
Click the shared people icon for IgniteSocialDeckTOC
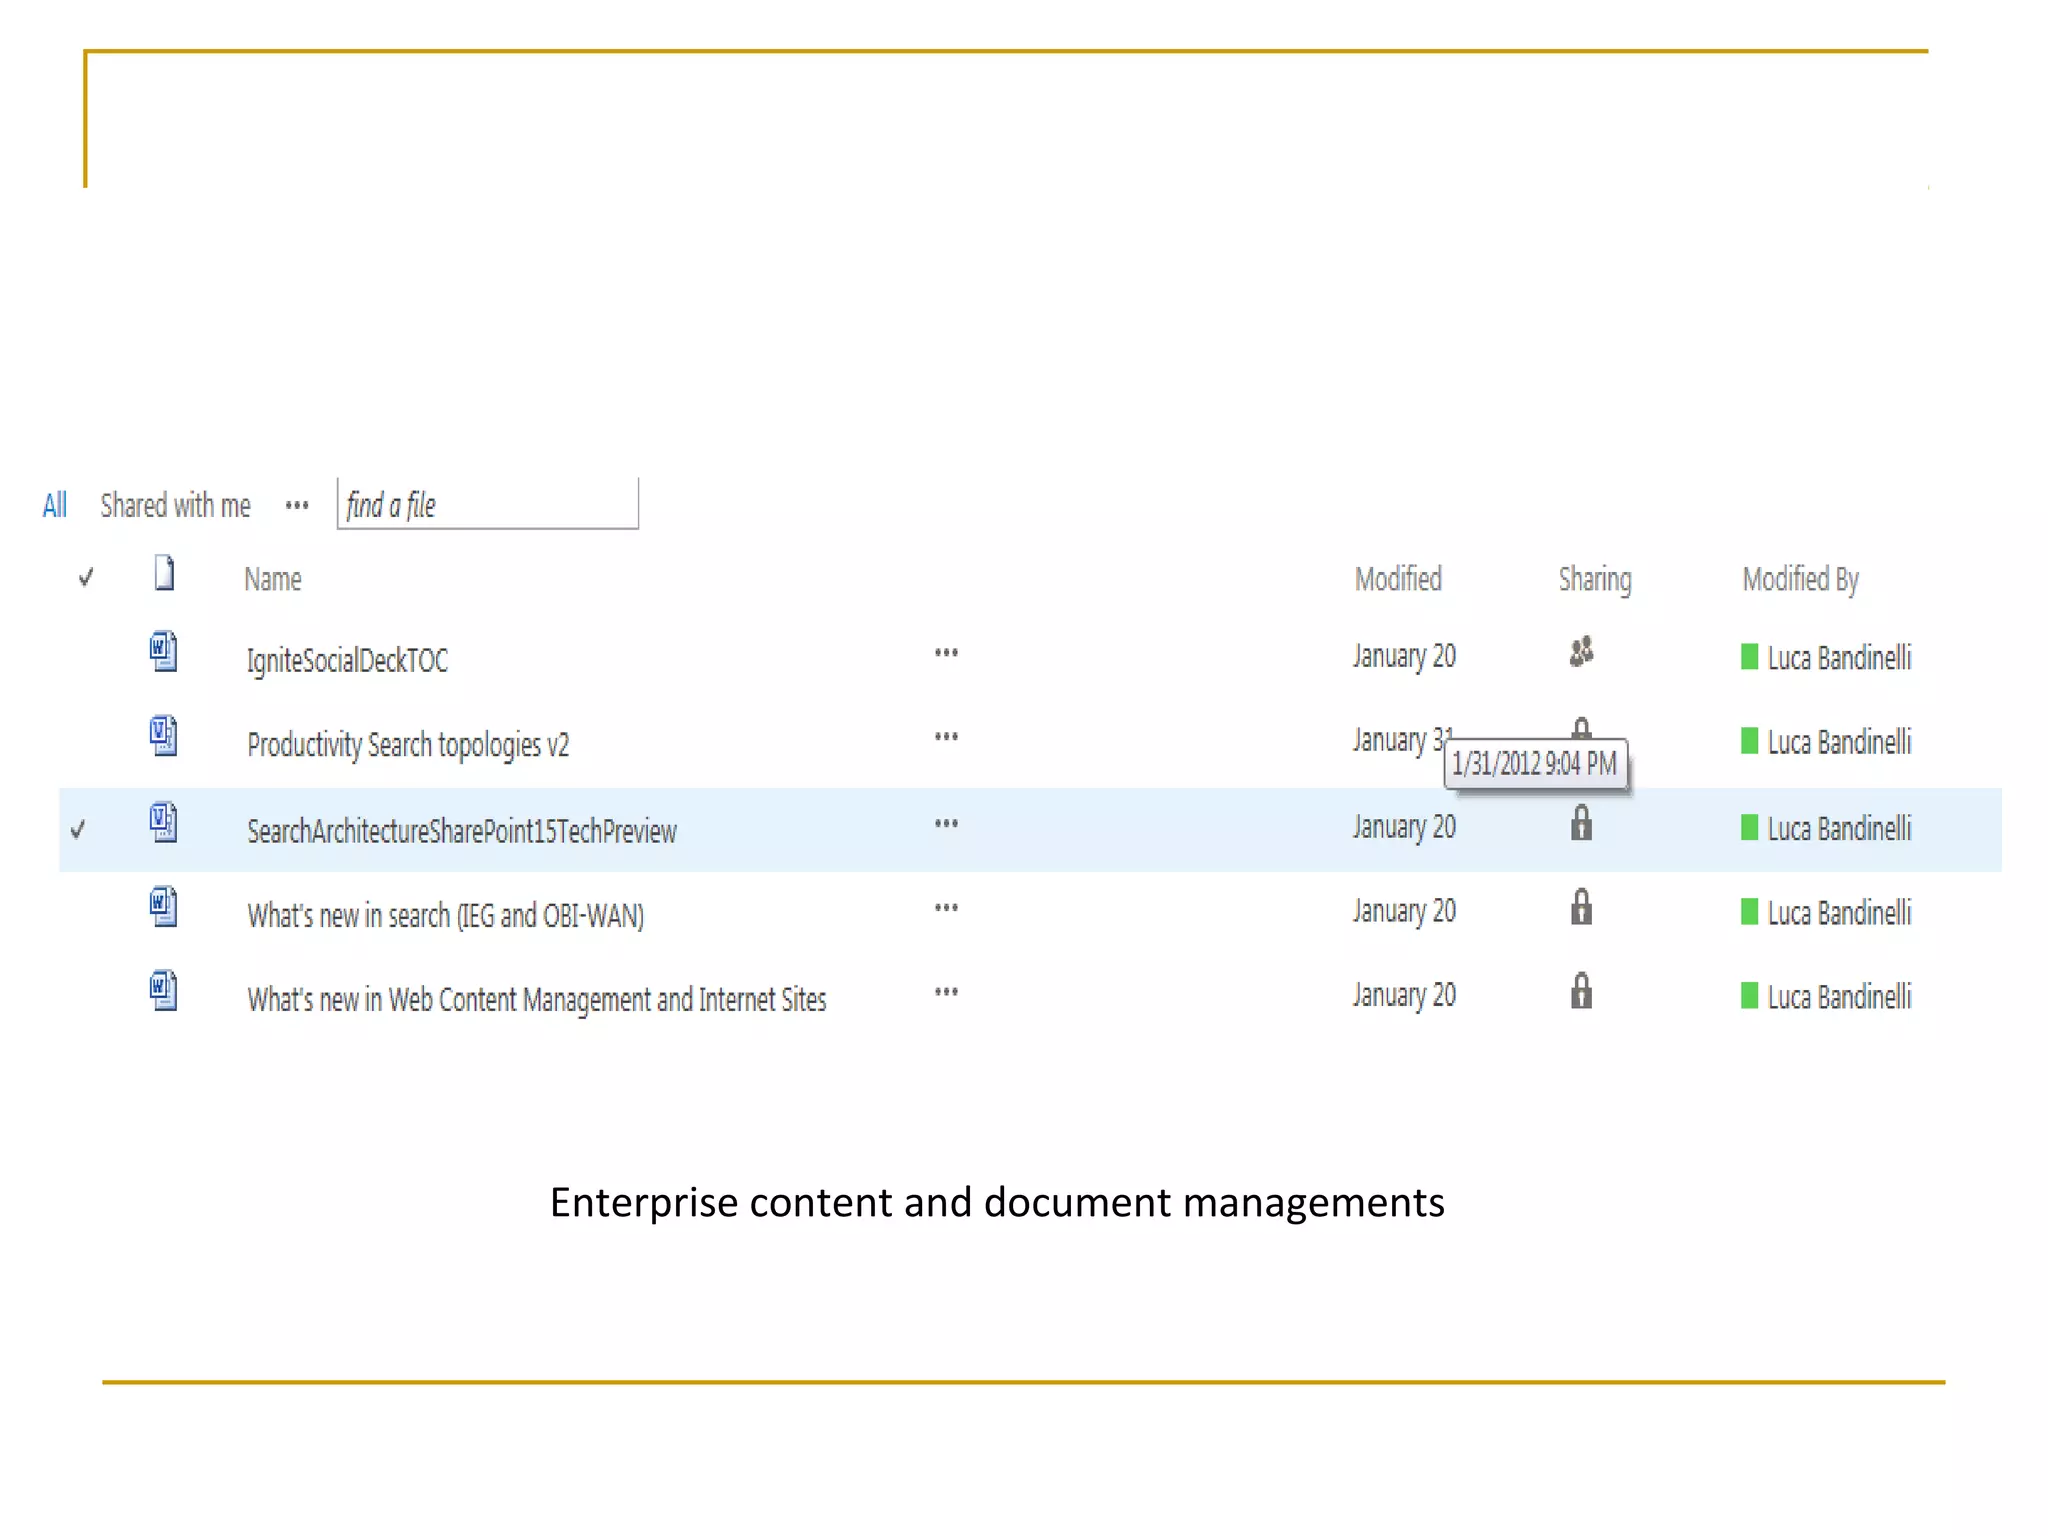pyautogui.click(x=1581, y=652)
